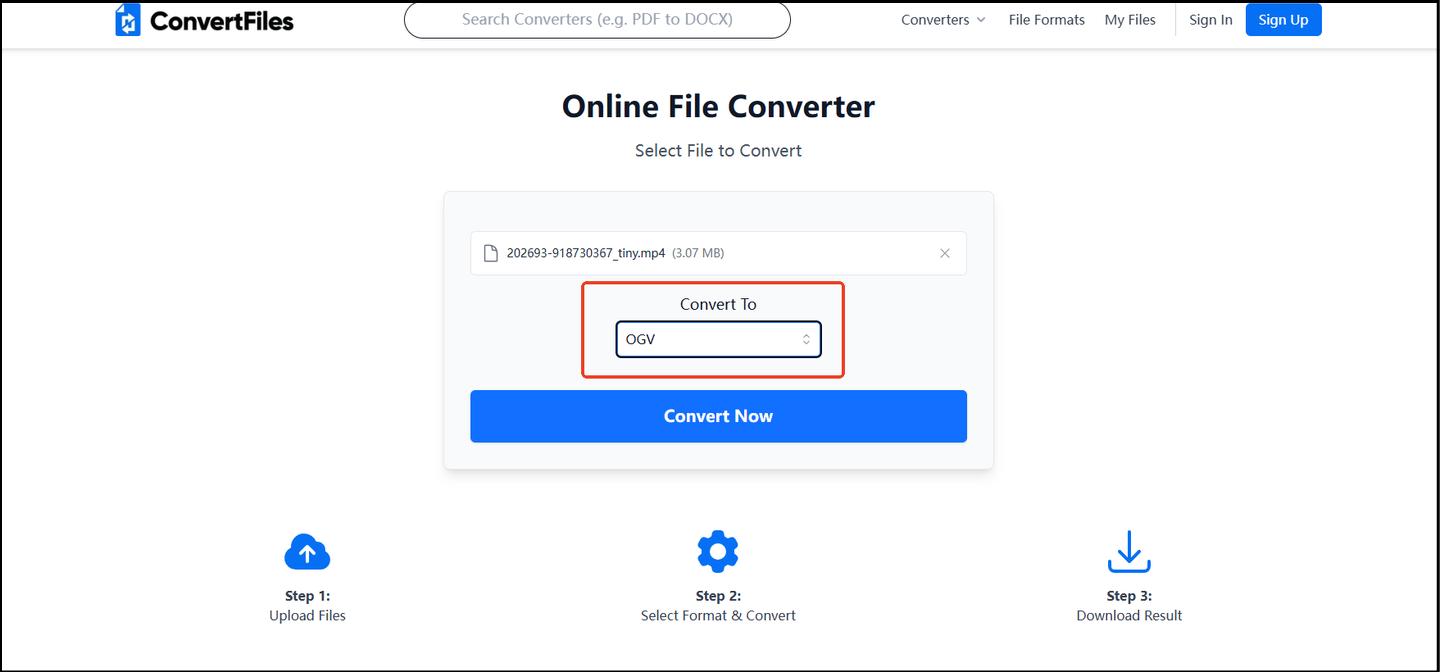Select the upload cloud icon under Step 1
1440x672 pixels.
tap(307, 551)
